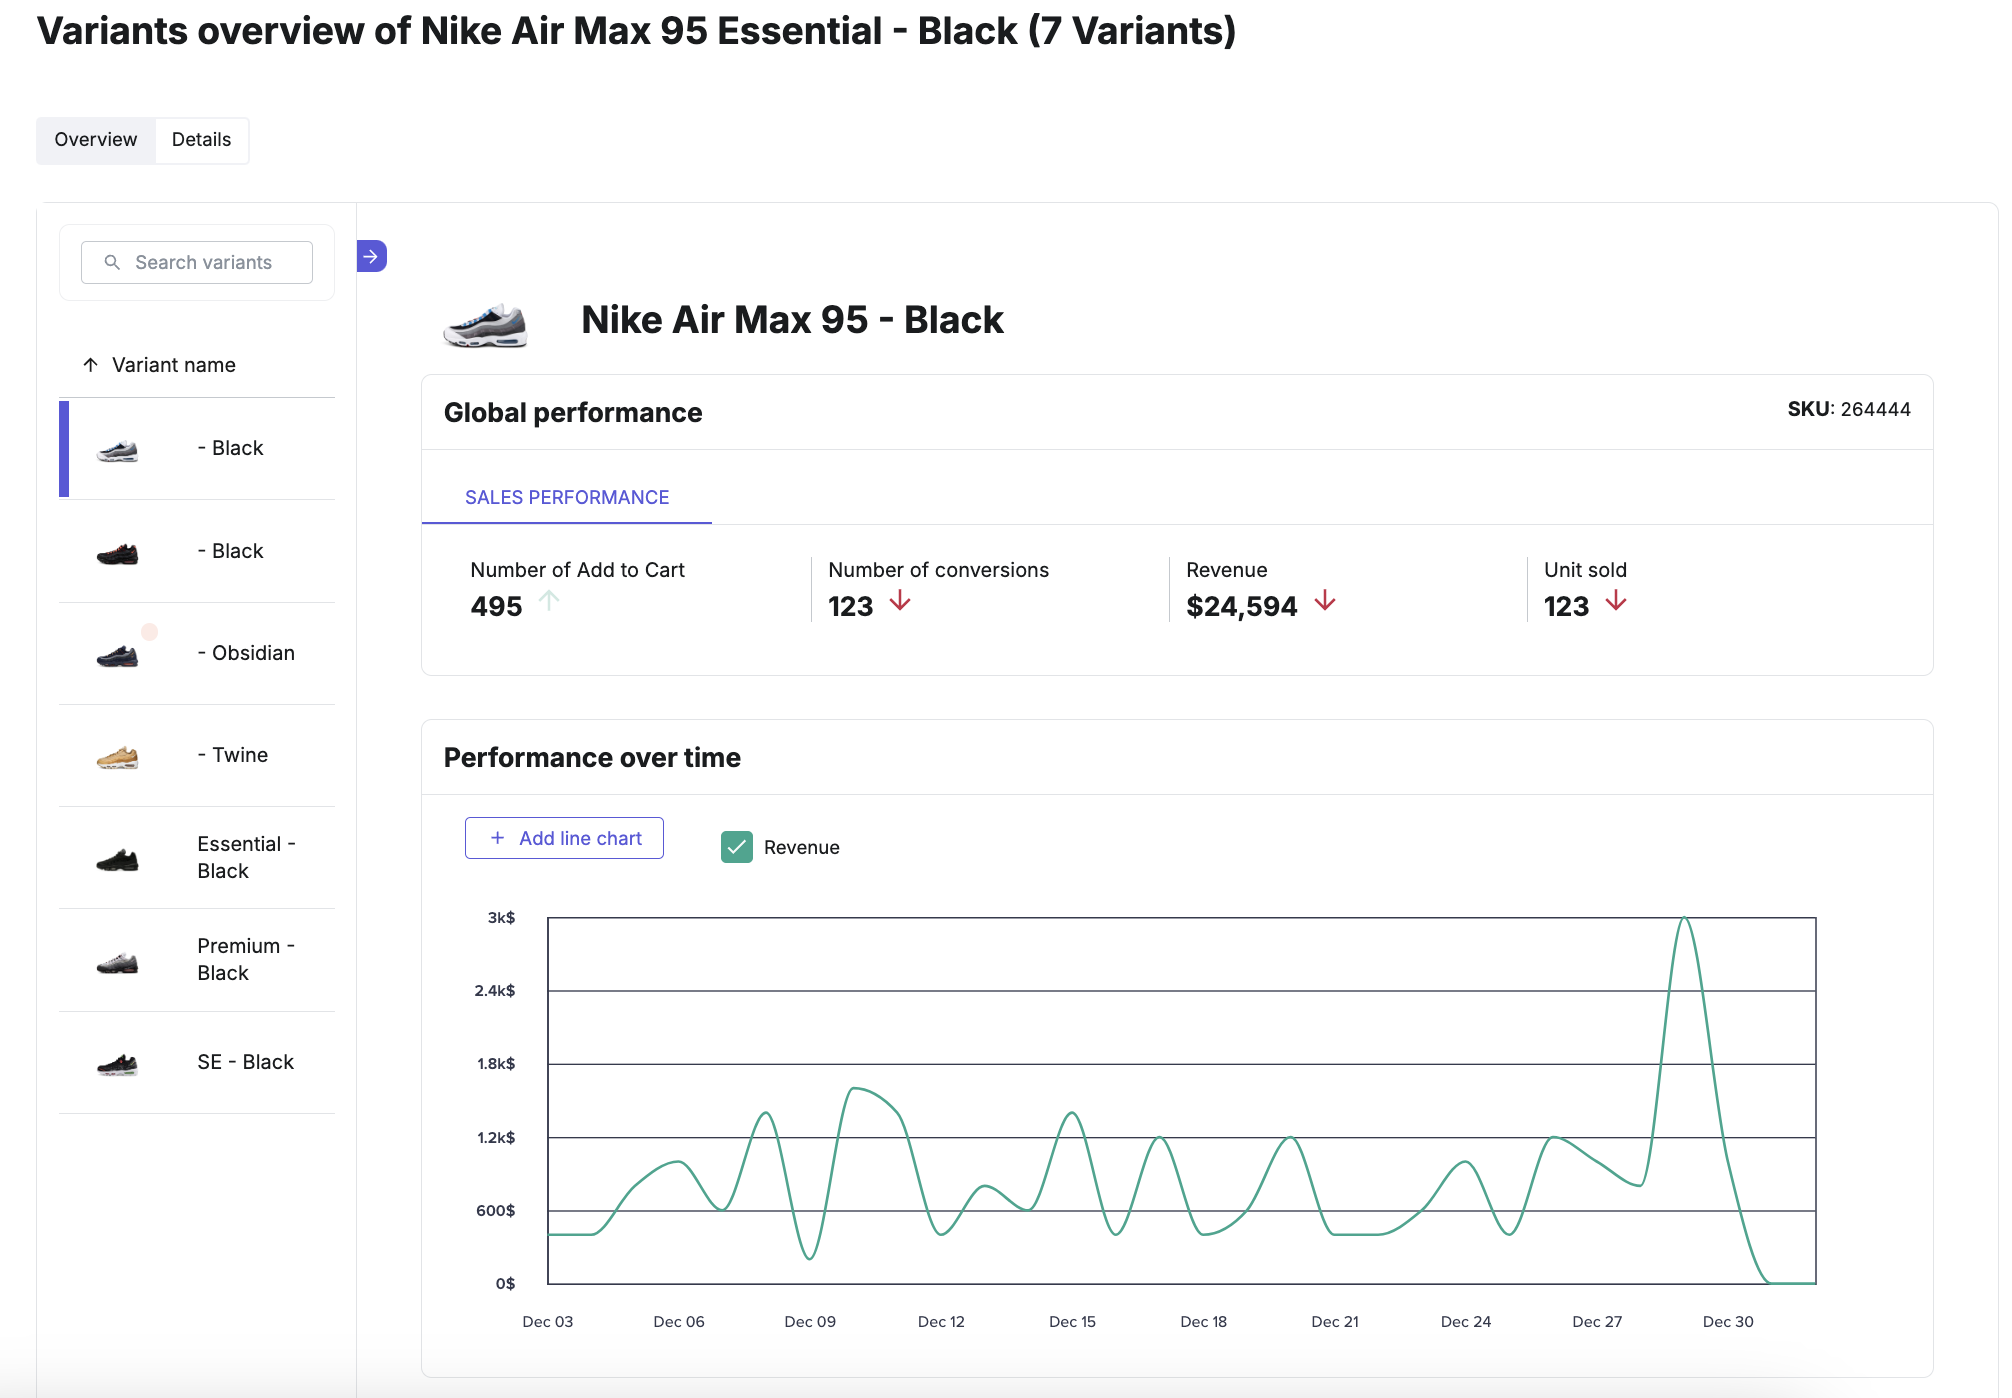This screenshot has width=2012, height=1398.
Task: Click the plus icon in Add line chart
Action: [x=497, y=838]
